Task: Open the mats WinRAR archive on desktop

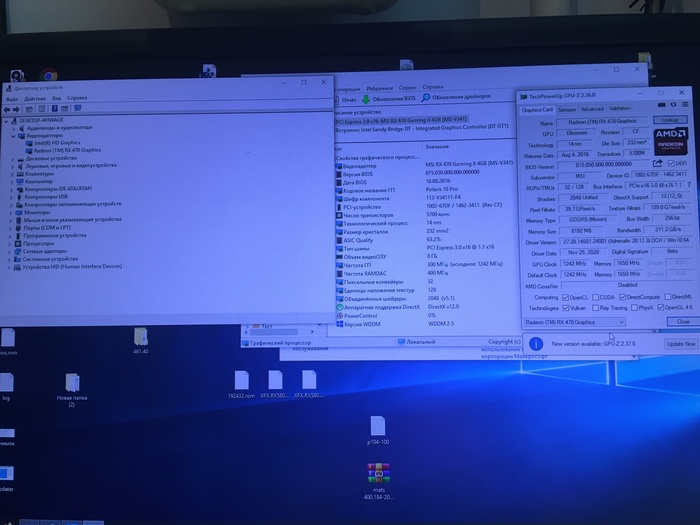Action: coord(378,475)
